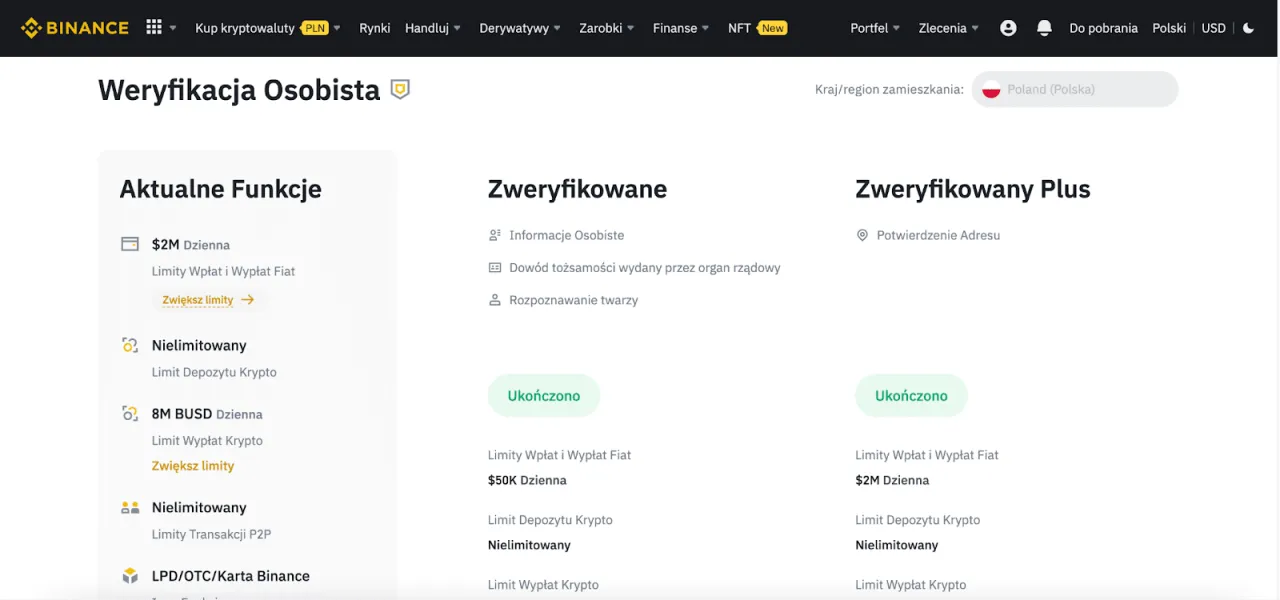The height and width of the screenshot is (600, 1280).
Task: Click the verification shield badge beside the title
Action: click(400, 90)
